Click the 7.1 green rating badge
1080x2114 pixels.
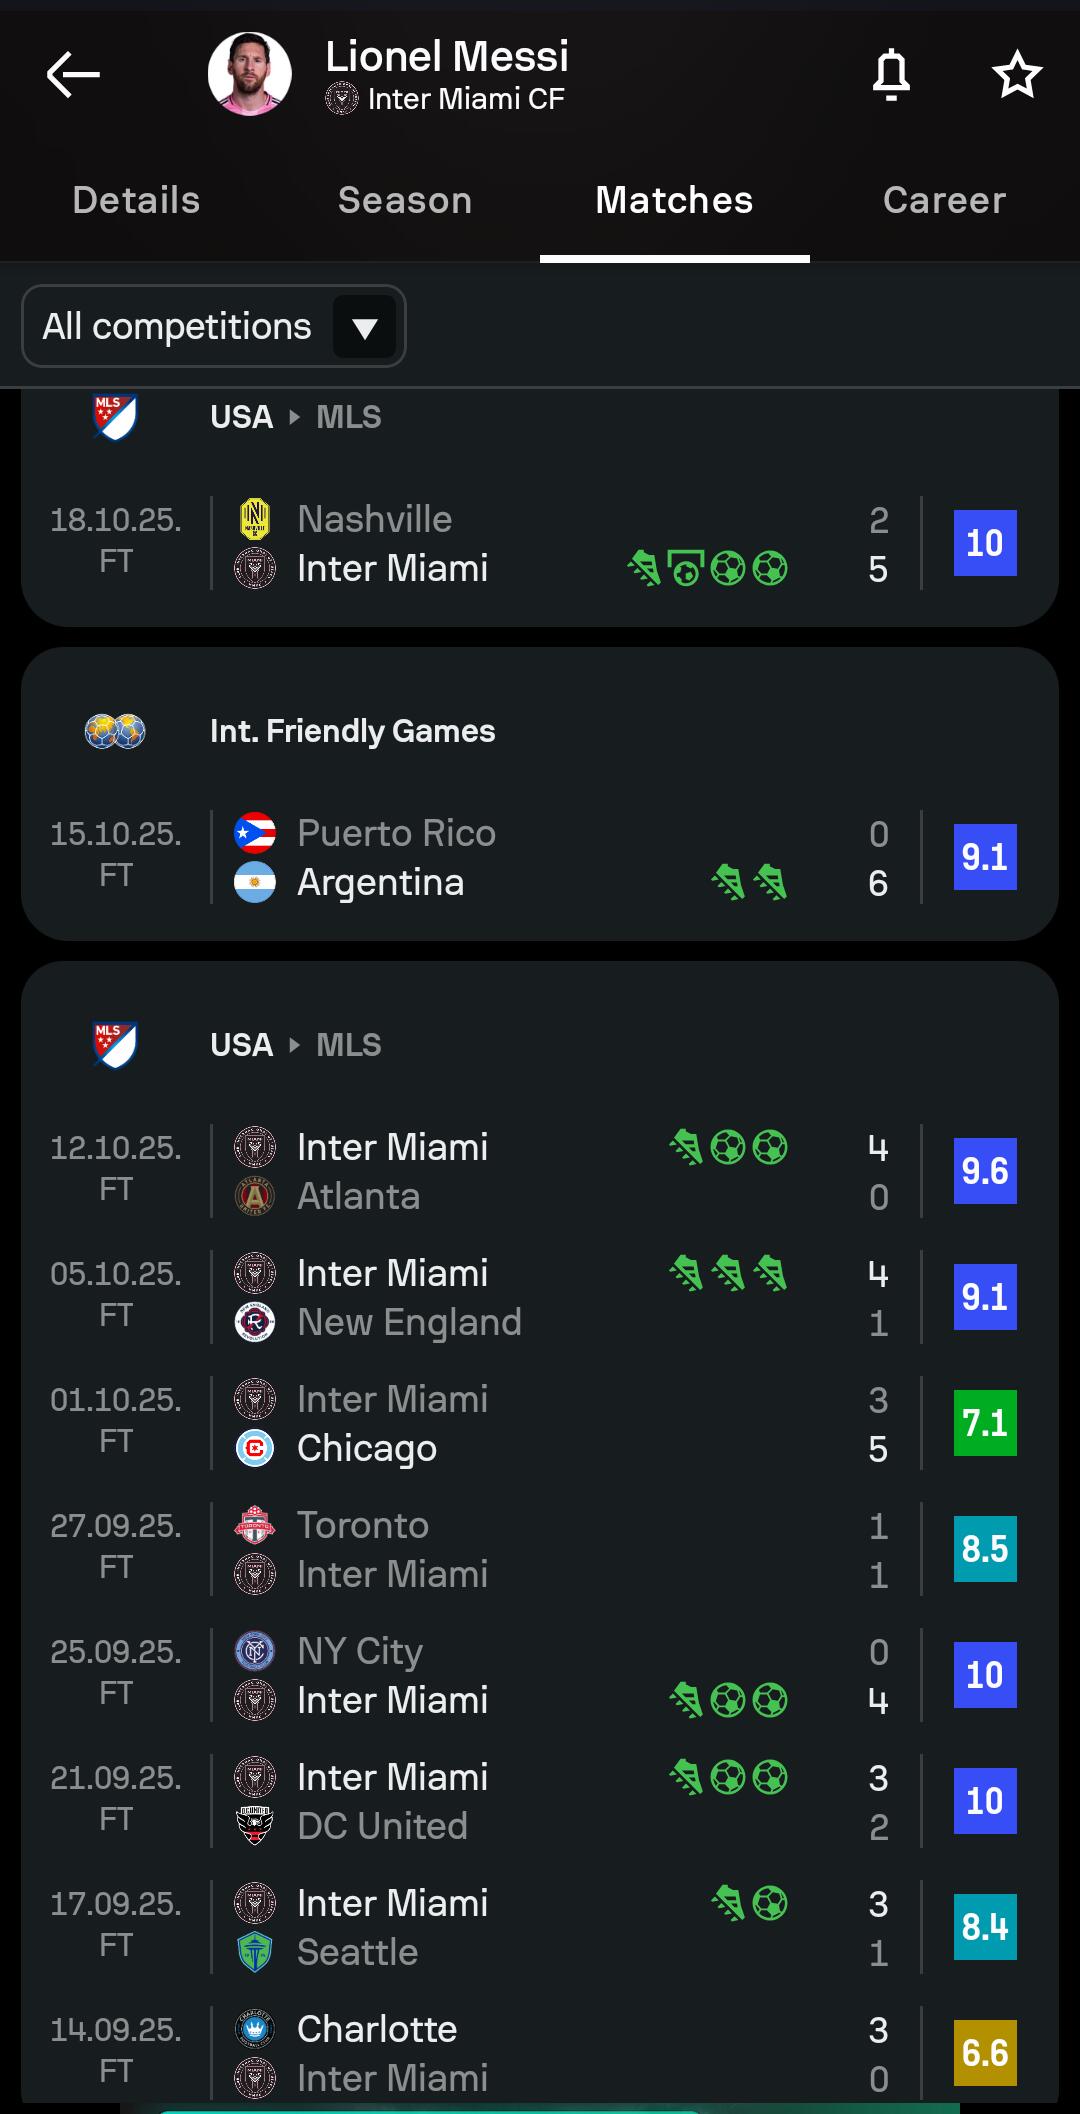coord(985,1423)
